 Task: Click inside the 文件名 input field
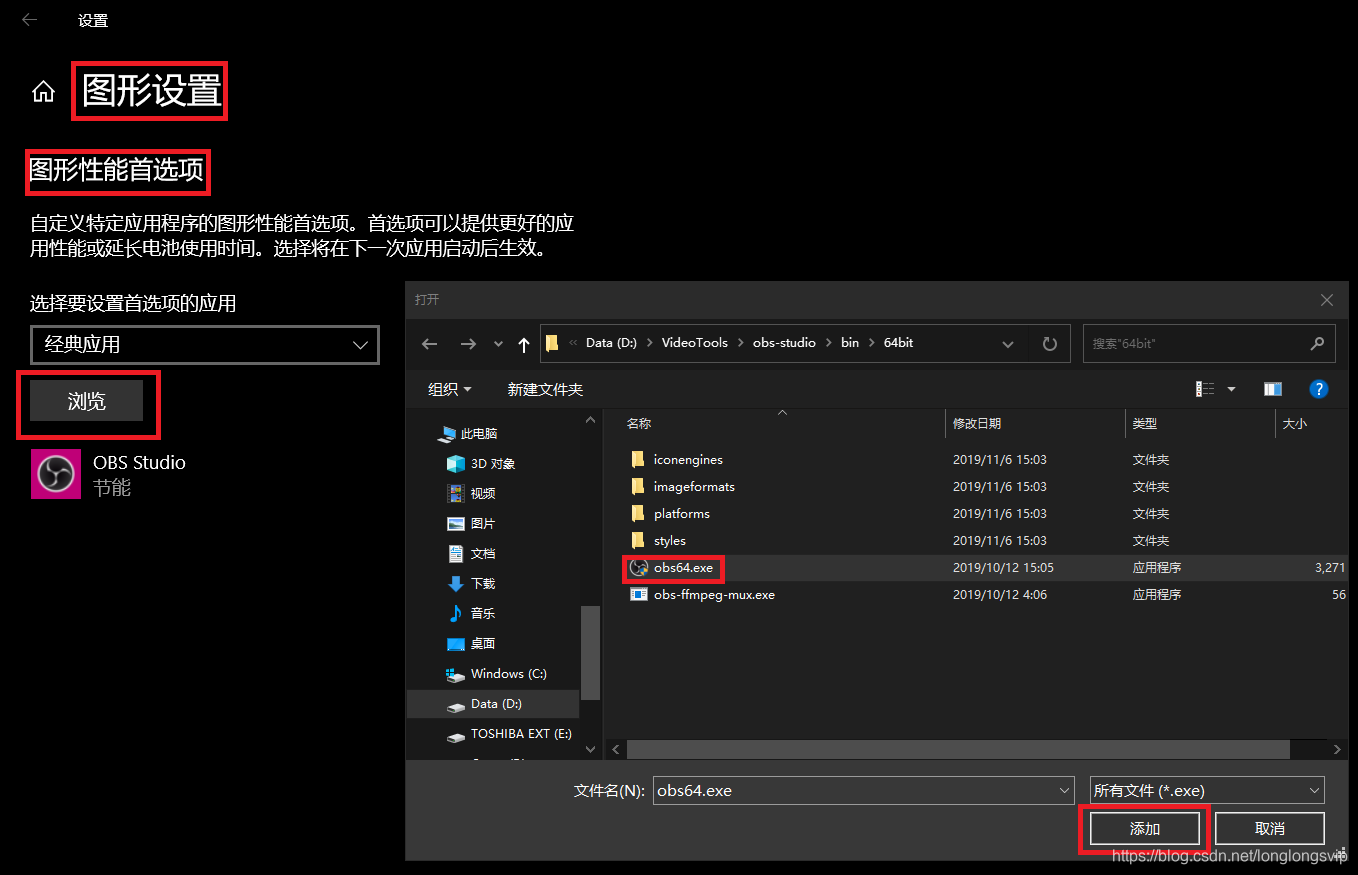860,790
